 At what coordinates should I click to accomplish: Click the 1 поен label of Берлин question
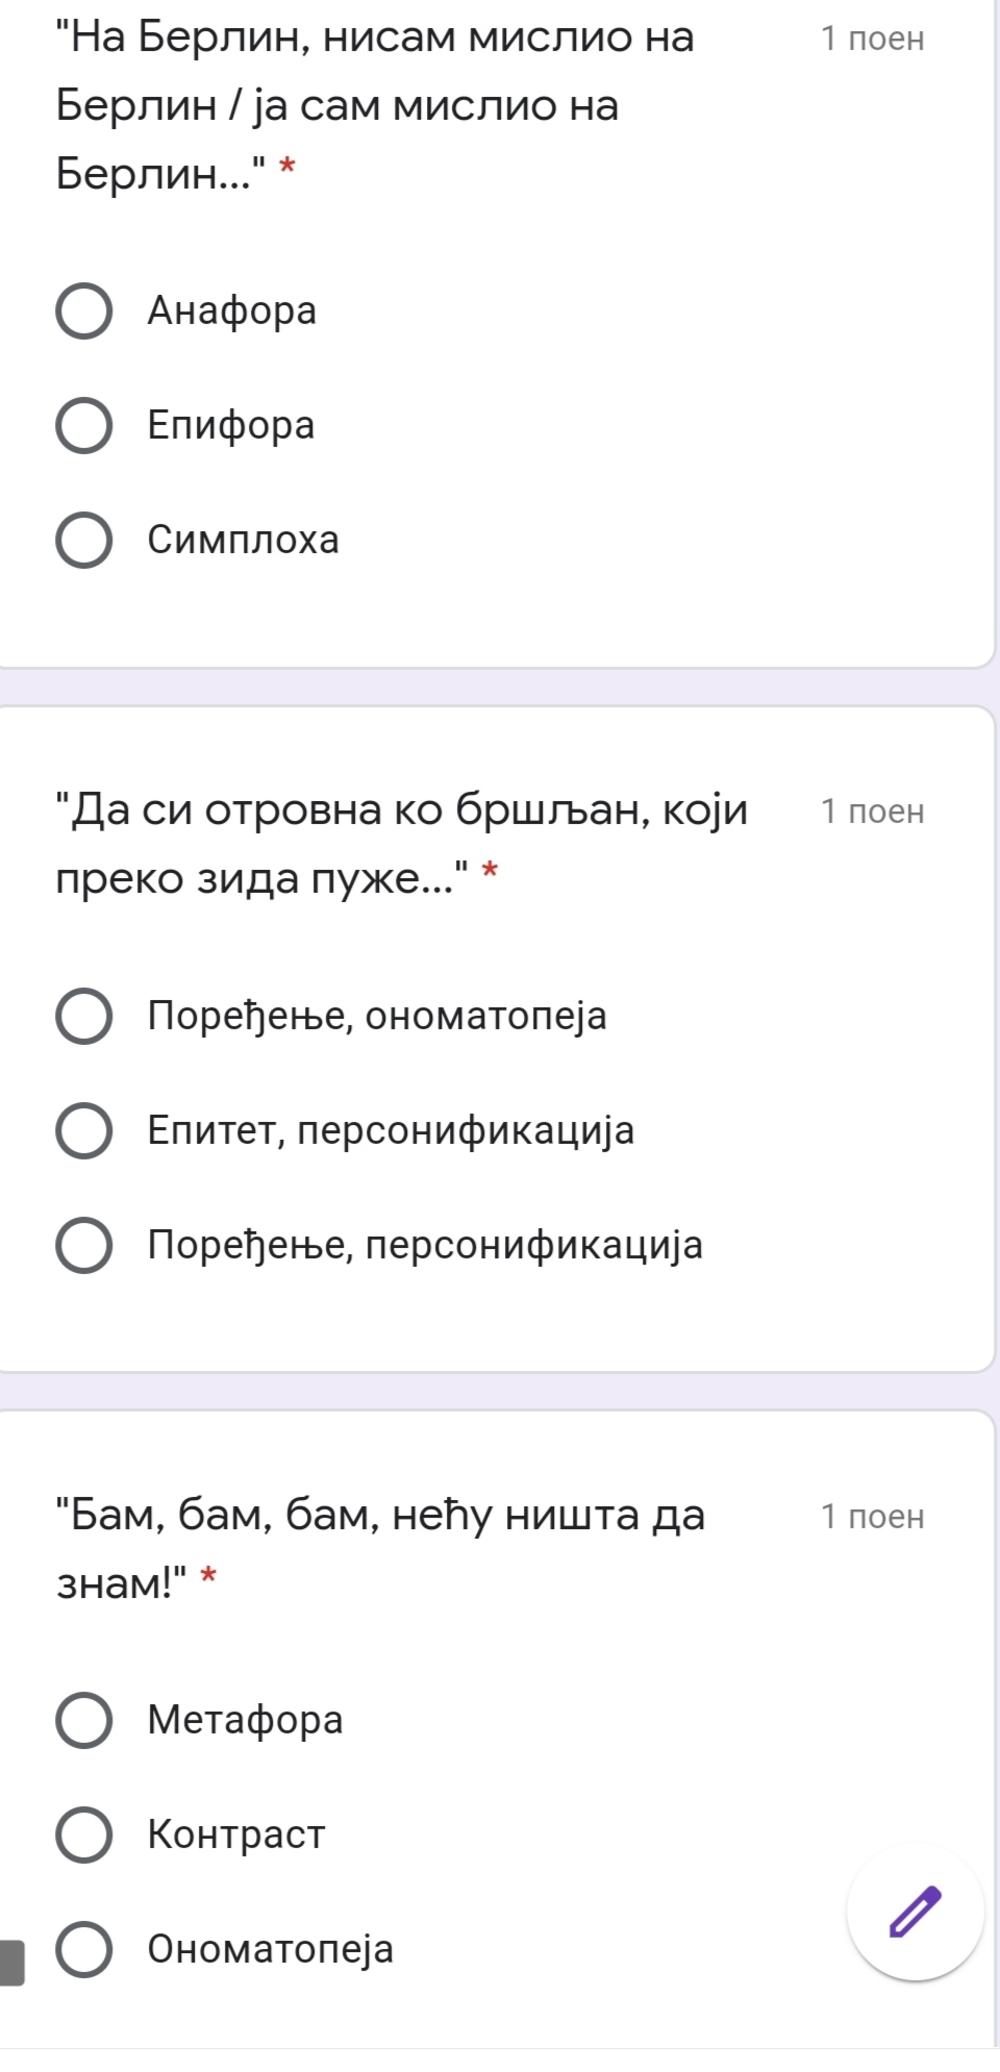(872, 39)
